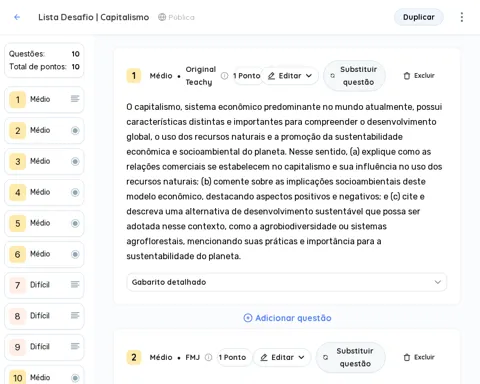Select question 10 Médio in sidebar

point(44,377)
